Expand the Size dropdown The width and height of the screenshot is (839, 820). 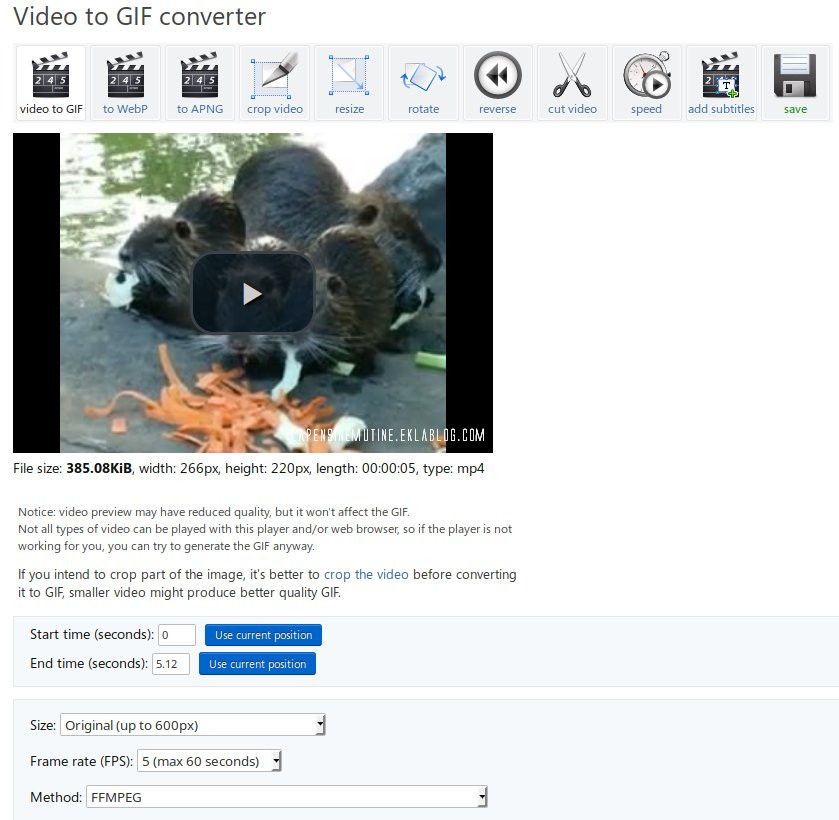click(x=193, y=725)
